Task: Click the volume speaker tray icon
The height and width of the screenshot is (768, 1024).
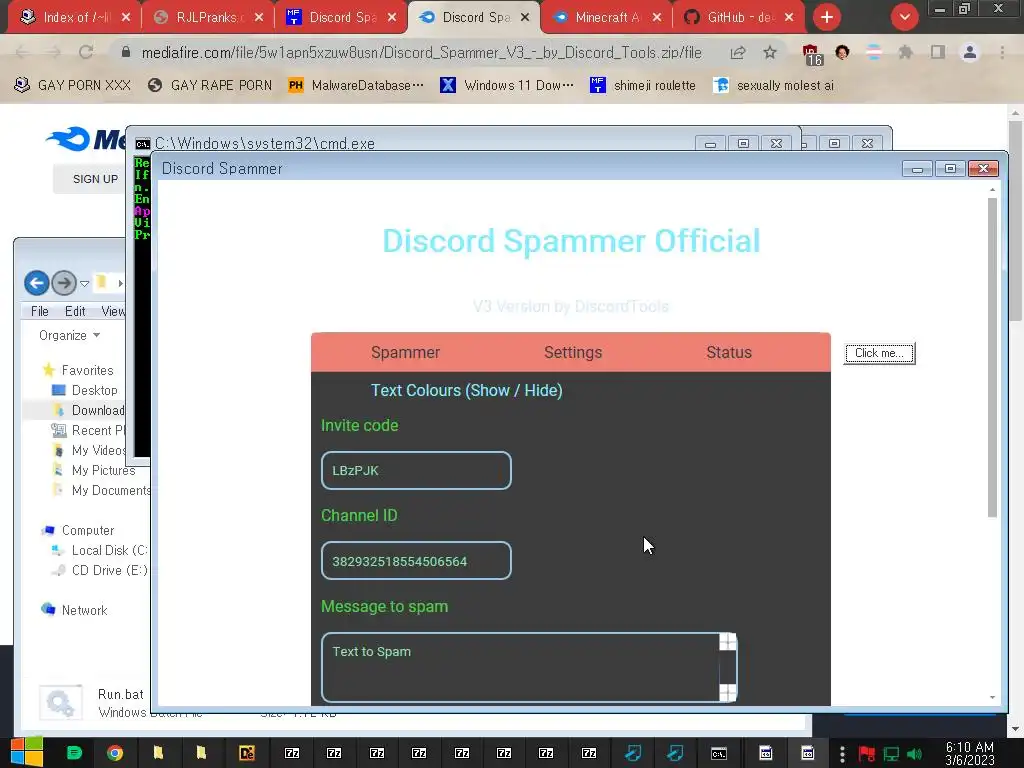Action: coord(915,754)
